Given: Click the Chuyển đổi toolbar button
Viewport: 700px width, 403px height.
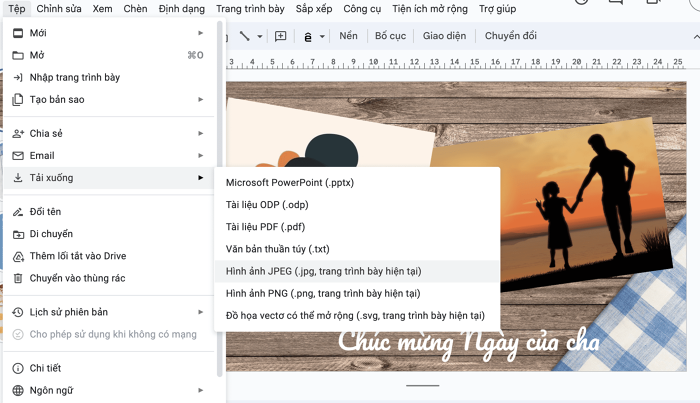Looking at the screenshot, I should pos(511,36).
